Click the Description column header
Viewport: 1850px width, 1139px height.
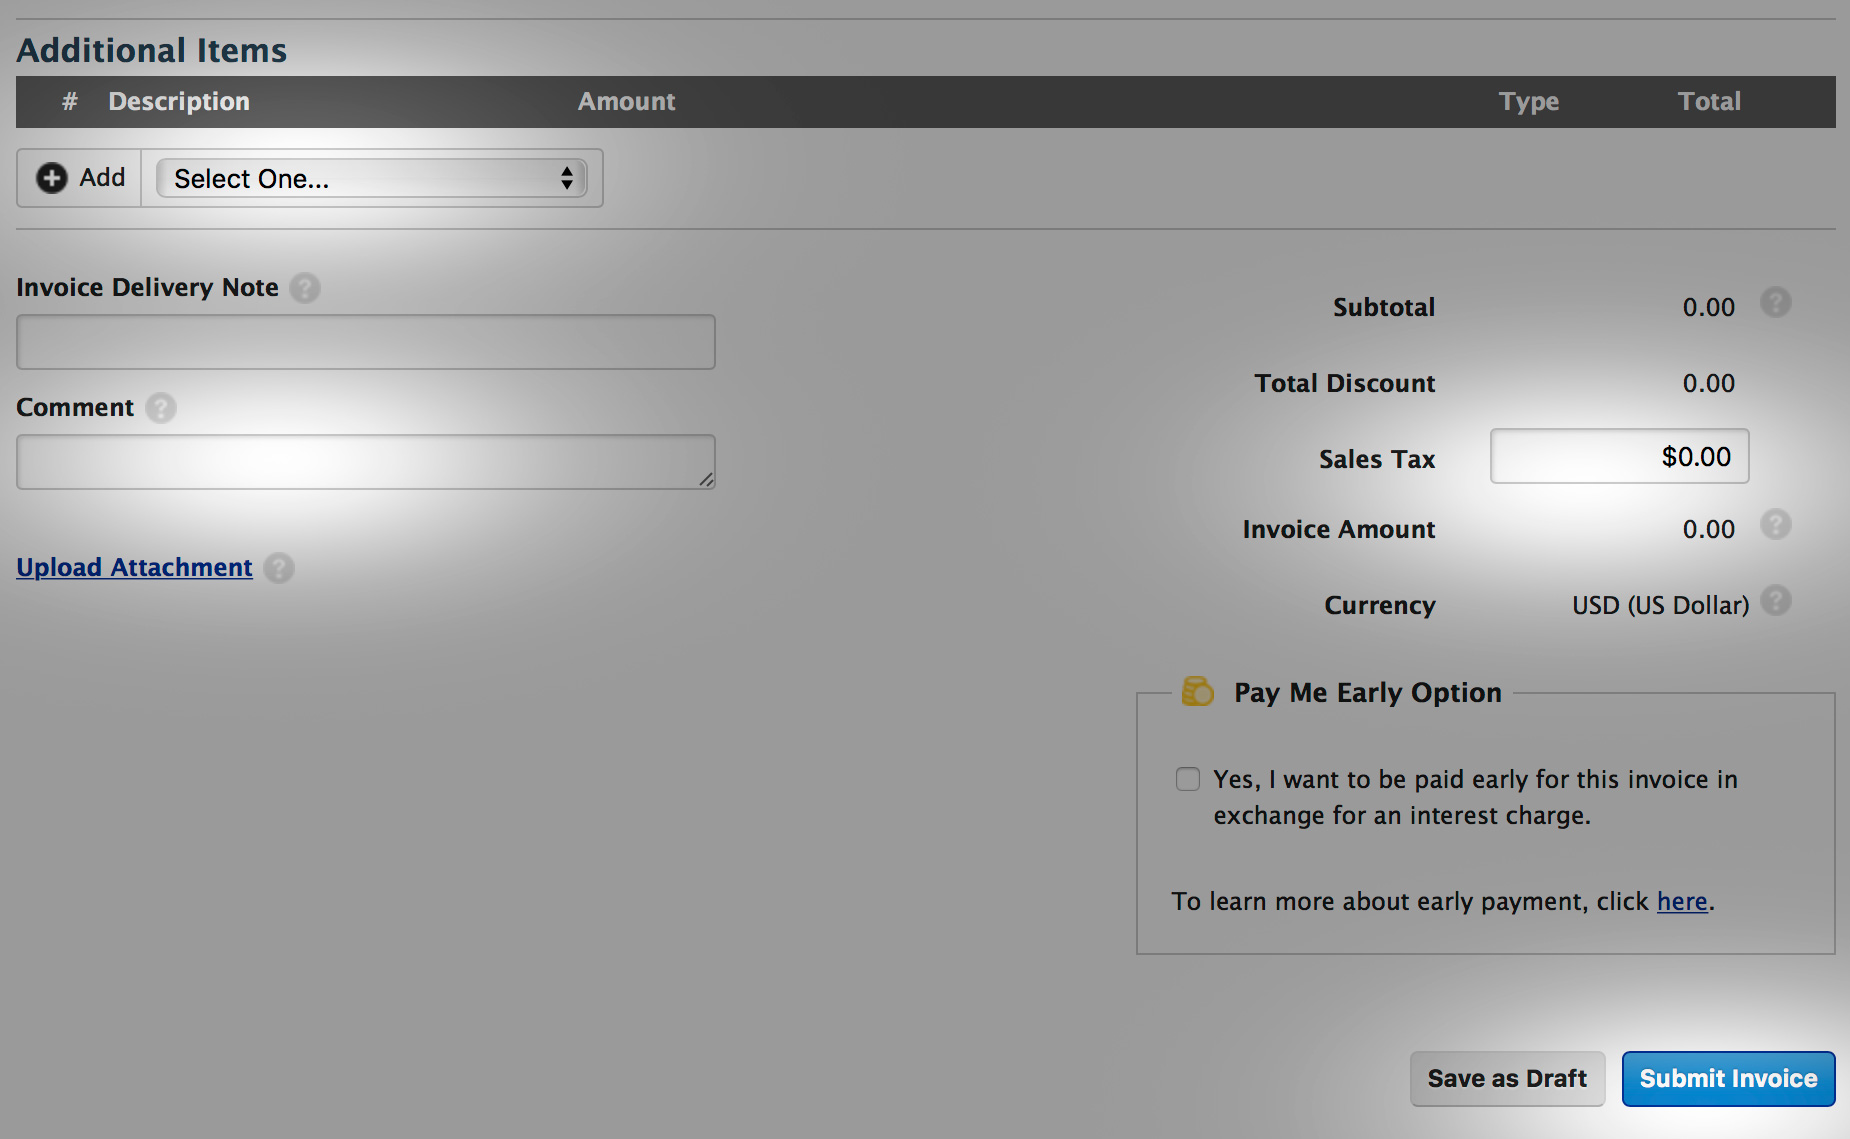point(179,102)
